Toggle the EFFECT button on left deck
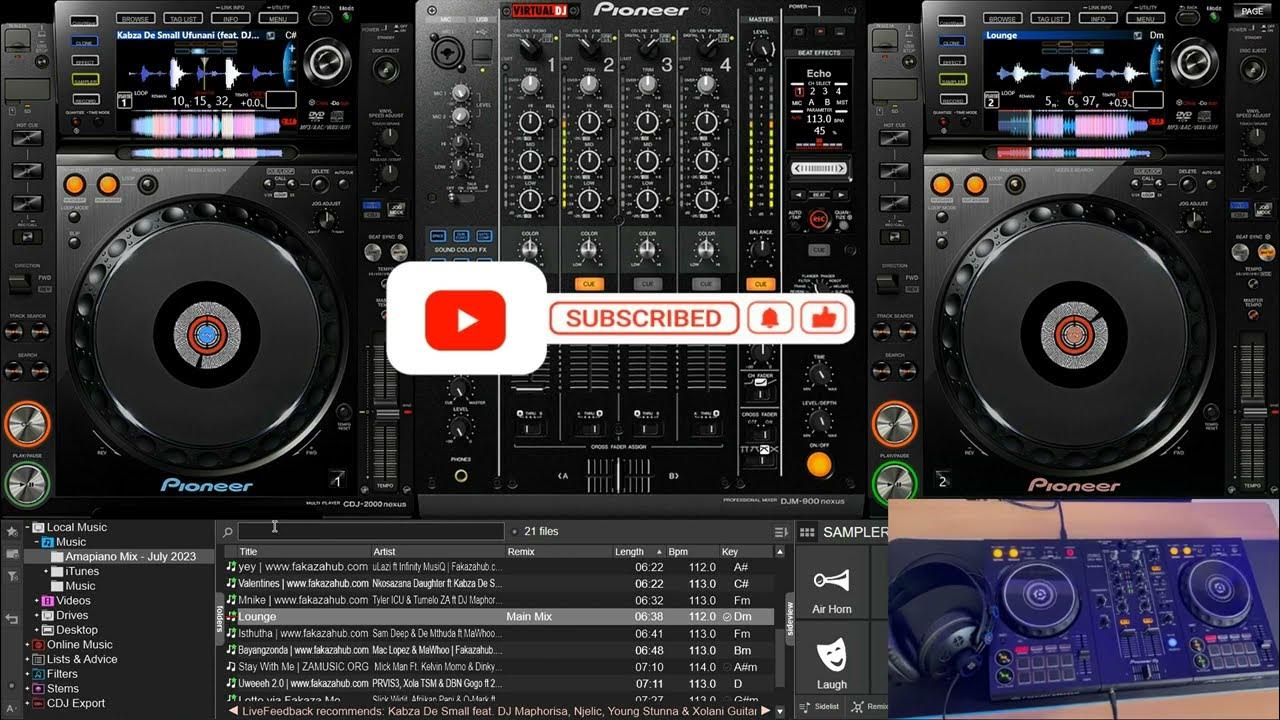 tap(84, 61)
